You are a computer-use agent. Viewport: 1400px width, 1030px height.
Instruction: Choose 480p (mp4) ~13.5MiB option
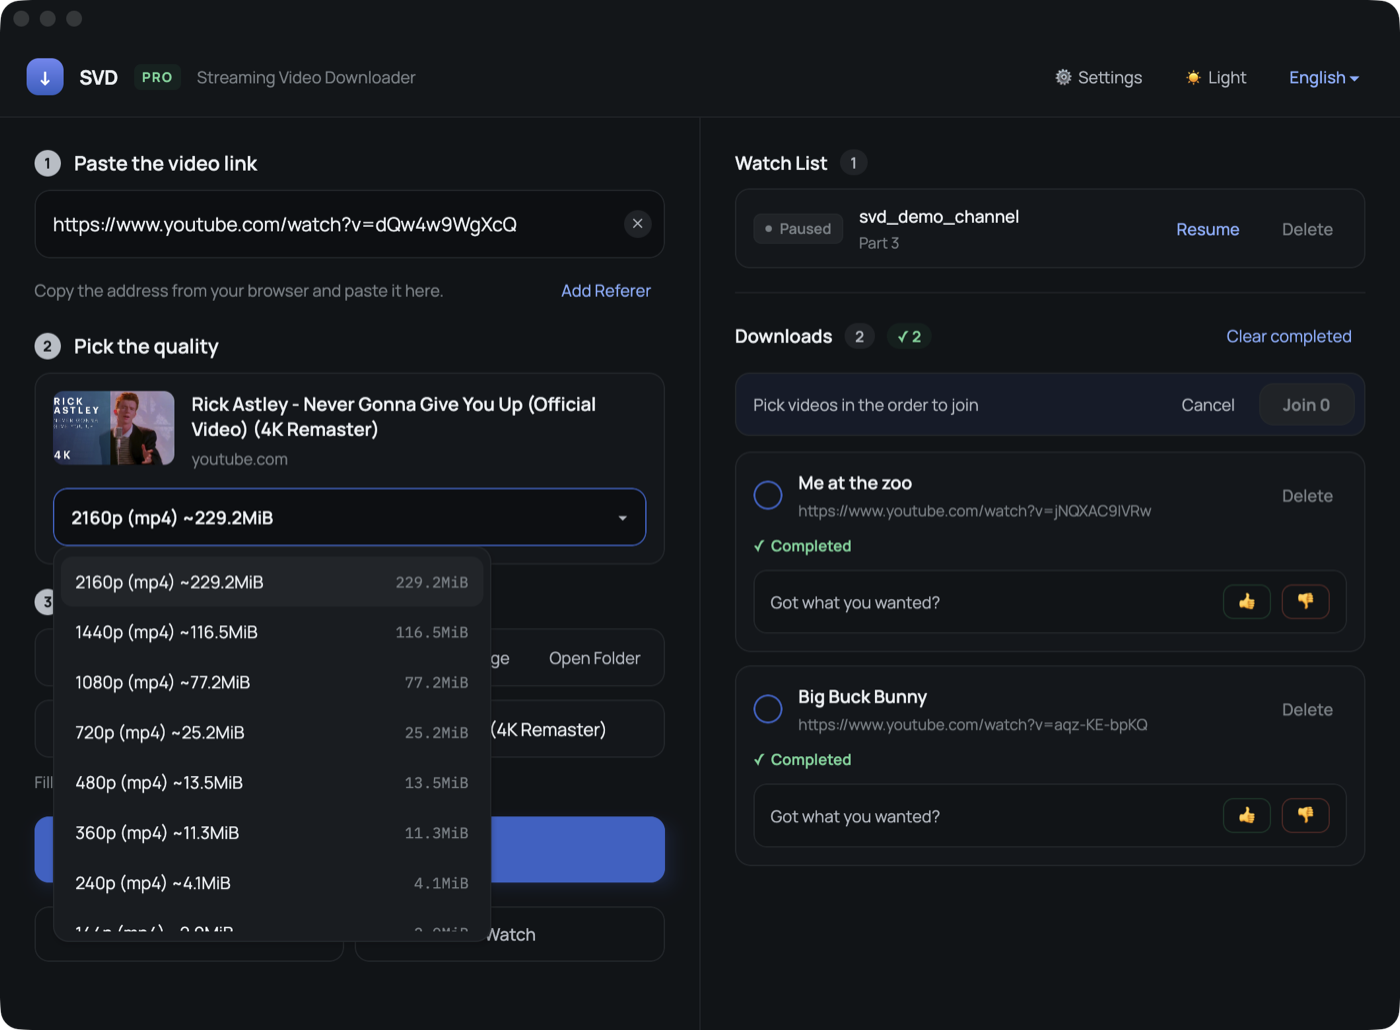point(272,782)
